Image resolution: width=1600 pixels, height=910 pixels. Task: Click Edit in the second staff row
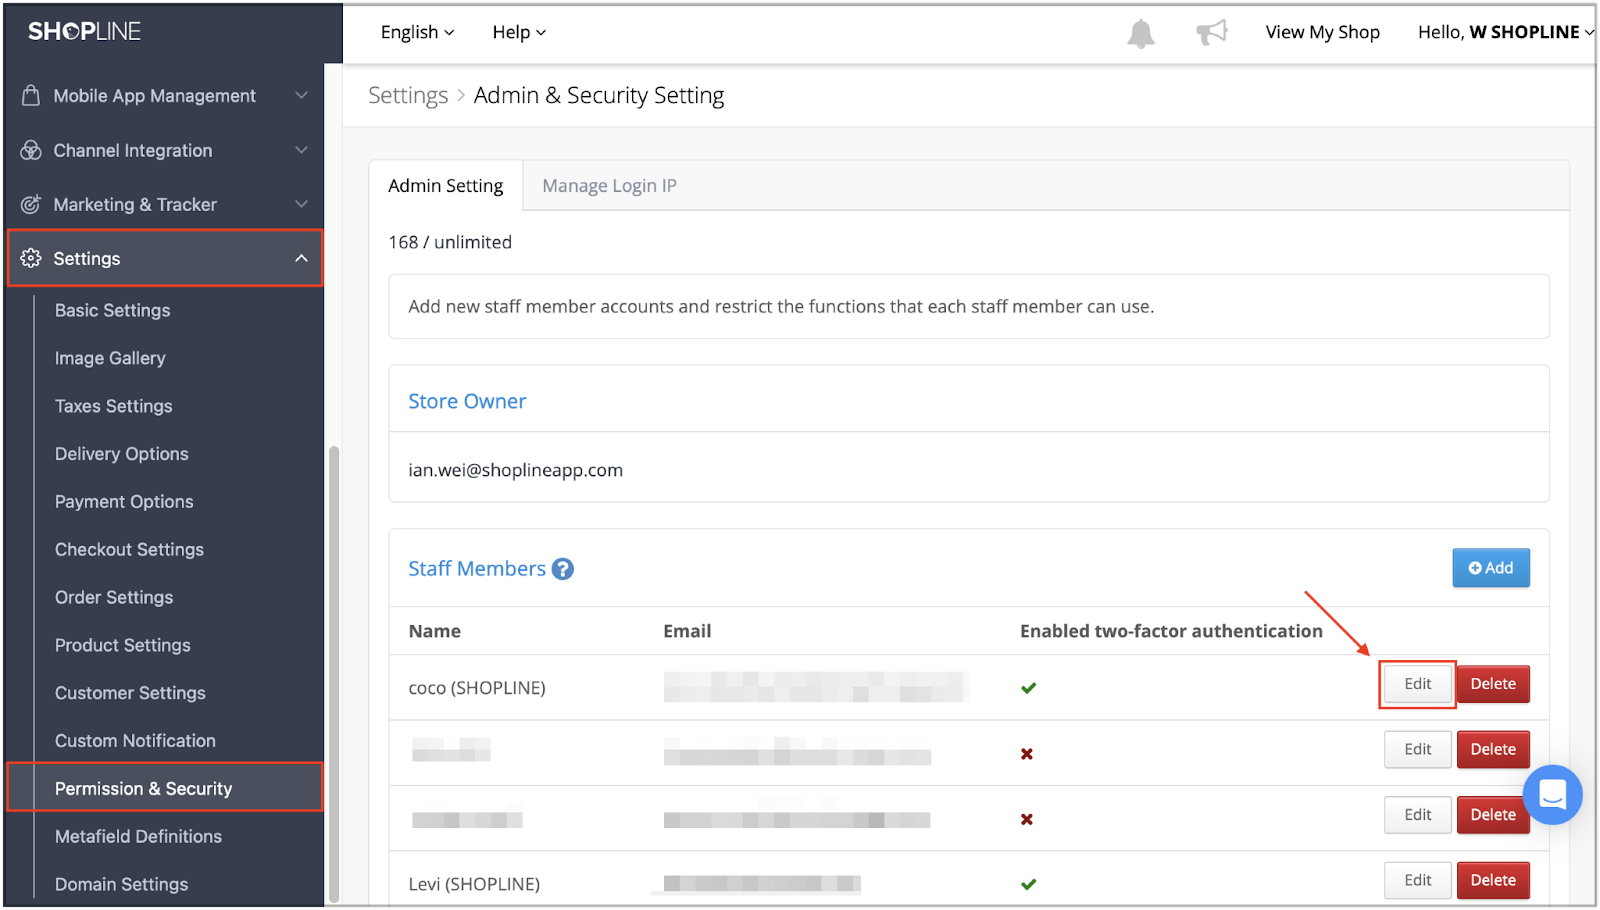(x=1417, y=749)
